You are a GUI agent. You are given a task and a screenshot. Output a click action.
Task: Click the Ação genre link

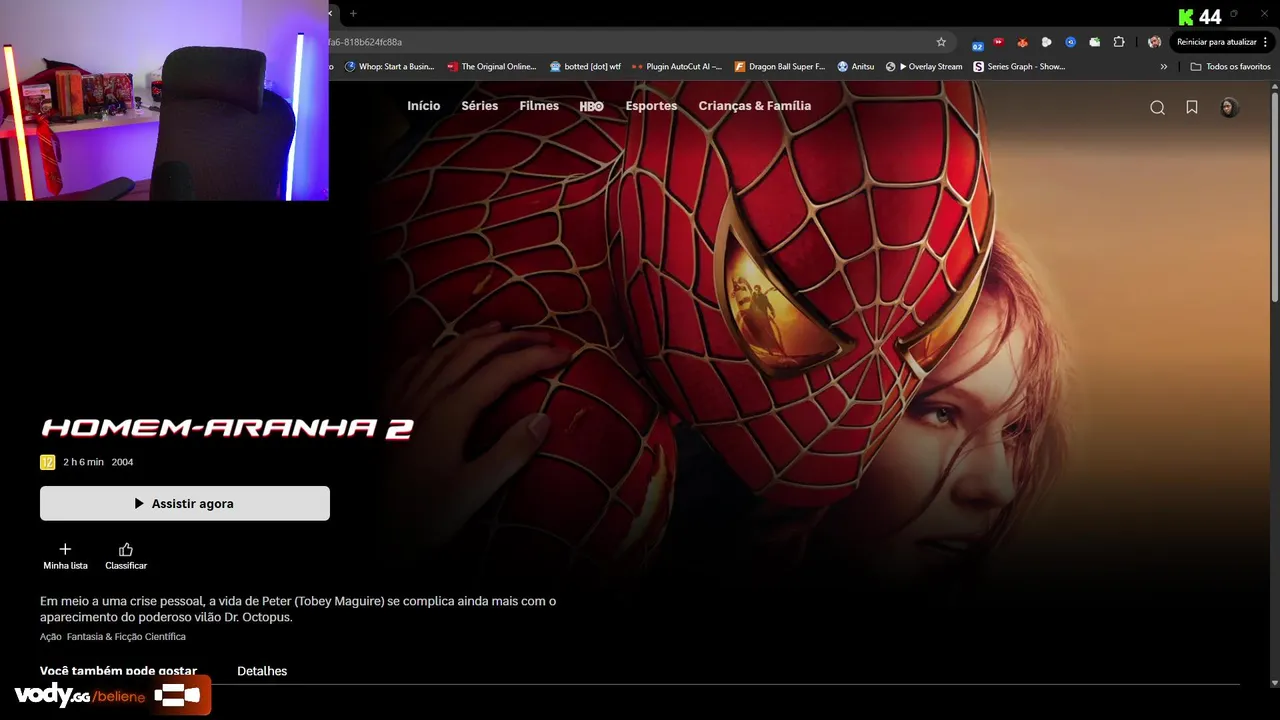tap(50, 637)
